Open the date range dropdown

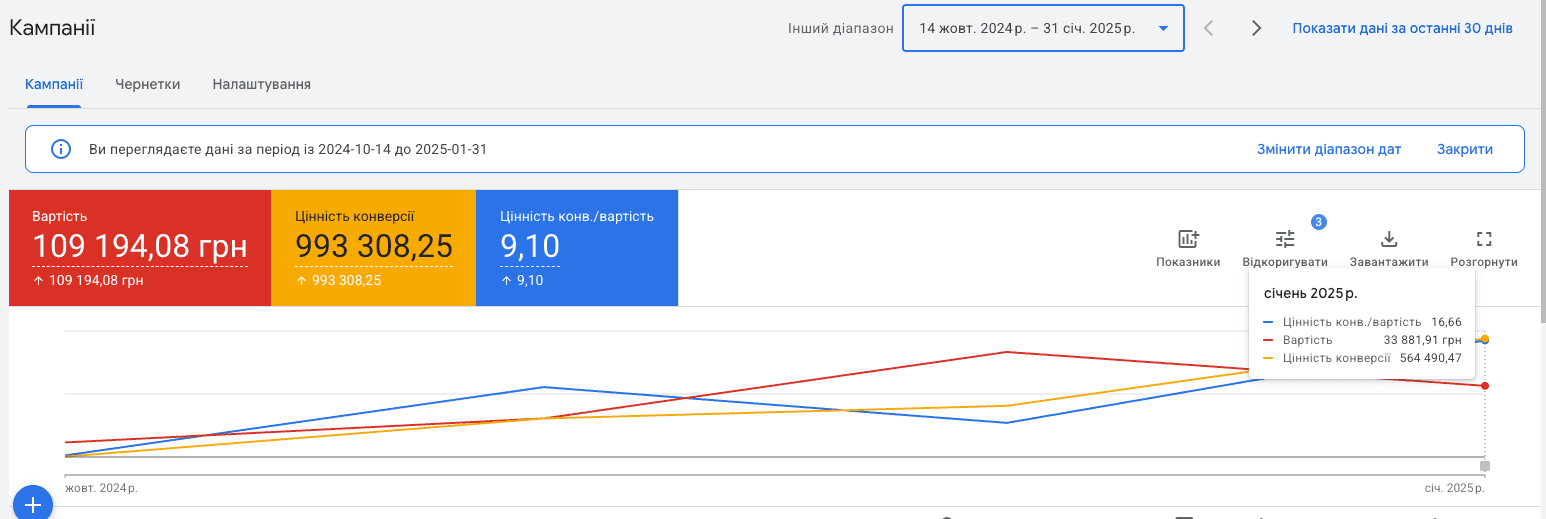click(x=1043, y=28)
